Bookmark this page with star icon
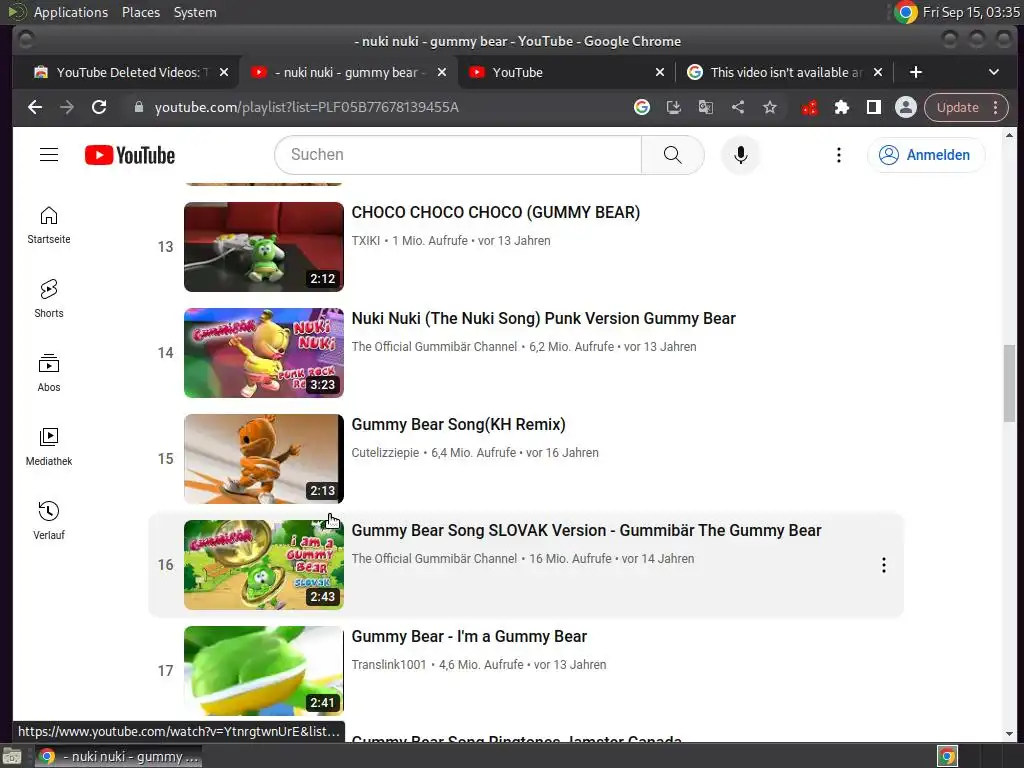Viewport: 1024px width, 768px height. coord(770,107)
